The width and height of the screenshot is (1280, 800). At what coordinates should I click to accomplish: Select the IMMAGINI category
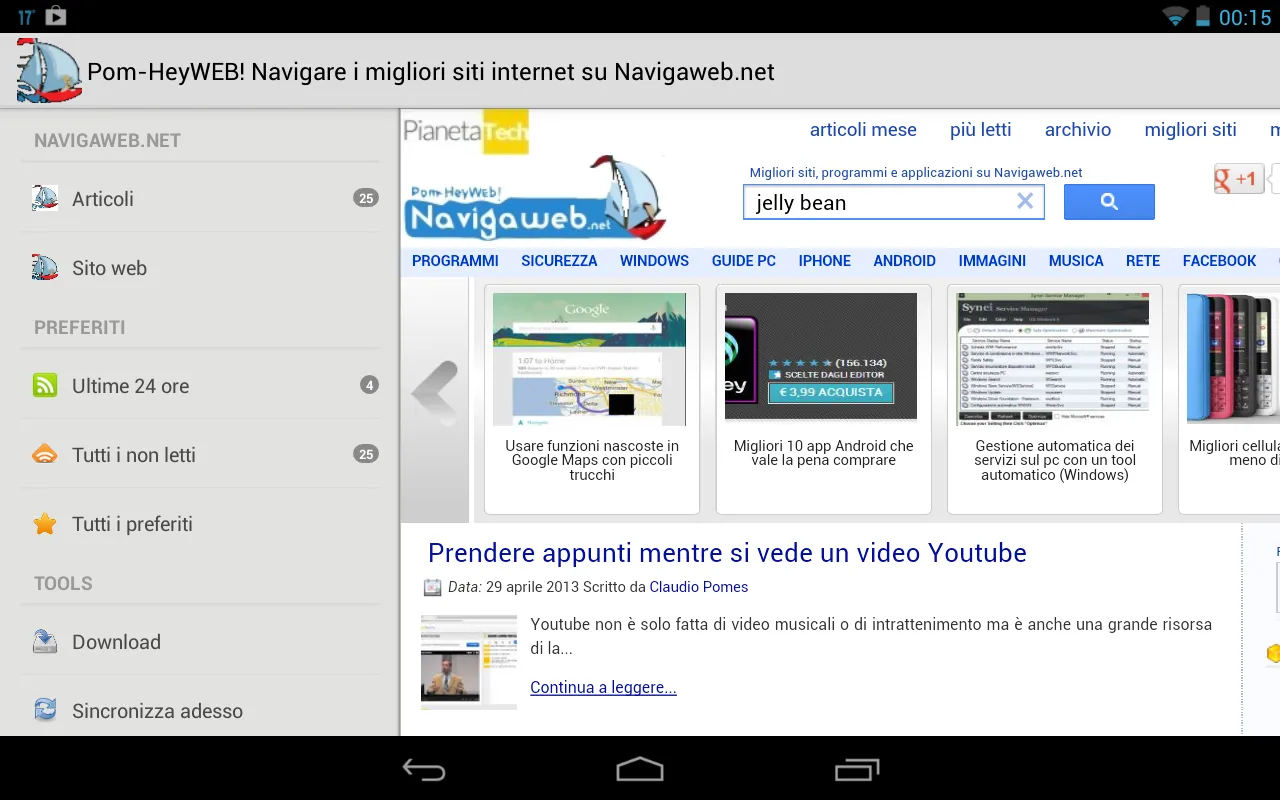(992, 261)
